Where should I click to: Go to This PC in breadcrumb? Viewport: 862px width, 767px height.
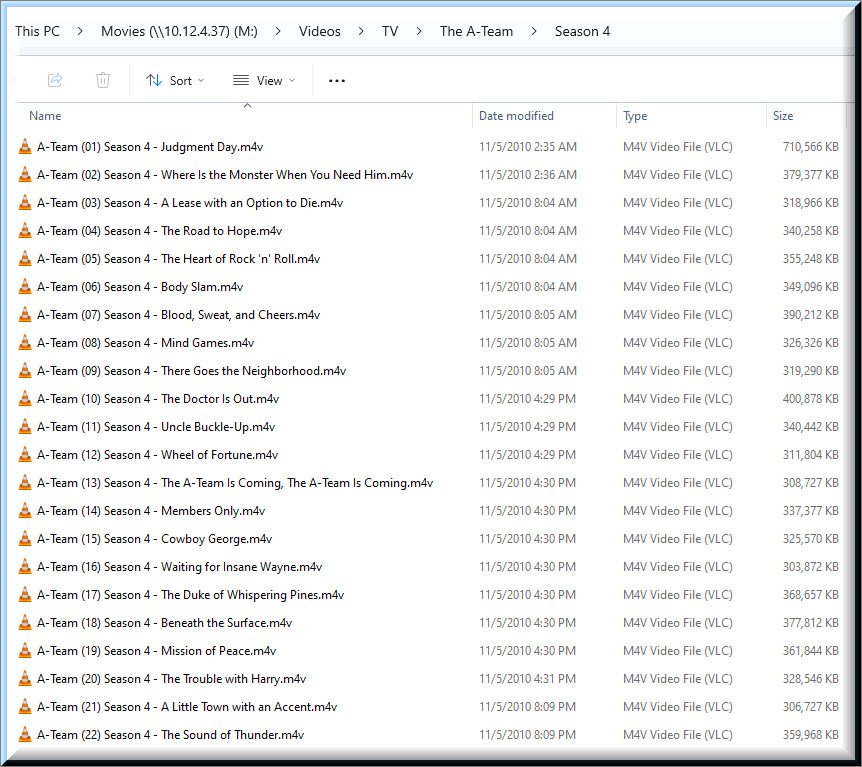click(x=37, y=31)
